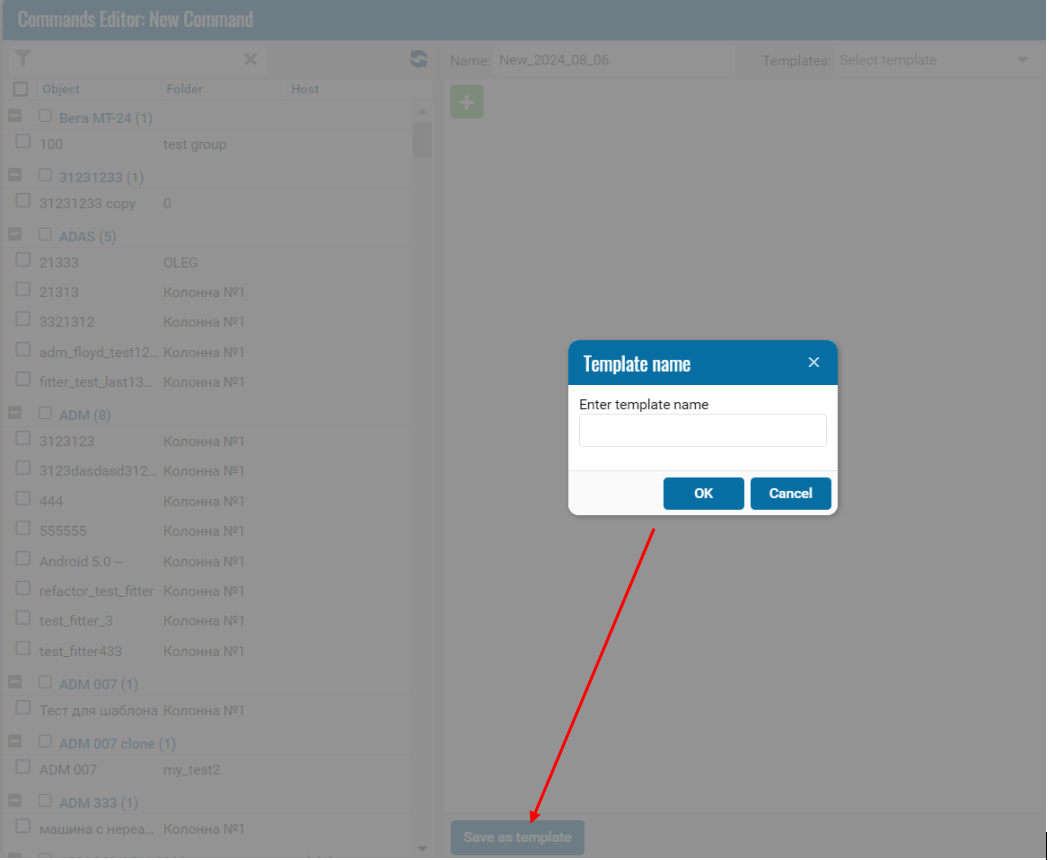The image size is (1049, 860).
Task: Click the green plus add button
Action: 467,102
